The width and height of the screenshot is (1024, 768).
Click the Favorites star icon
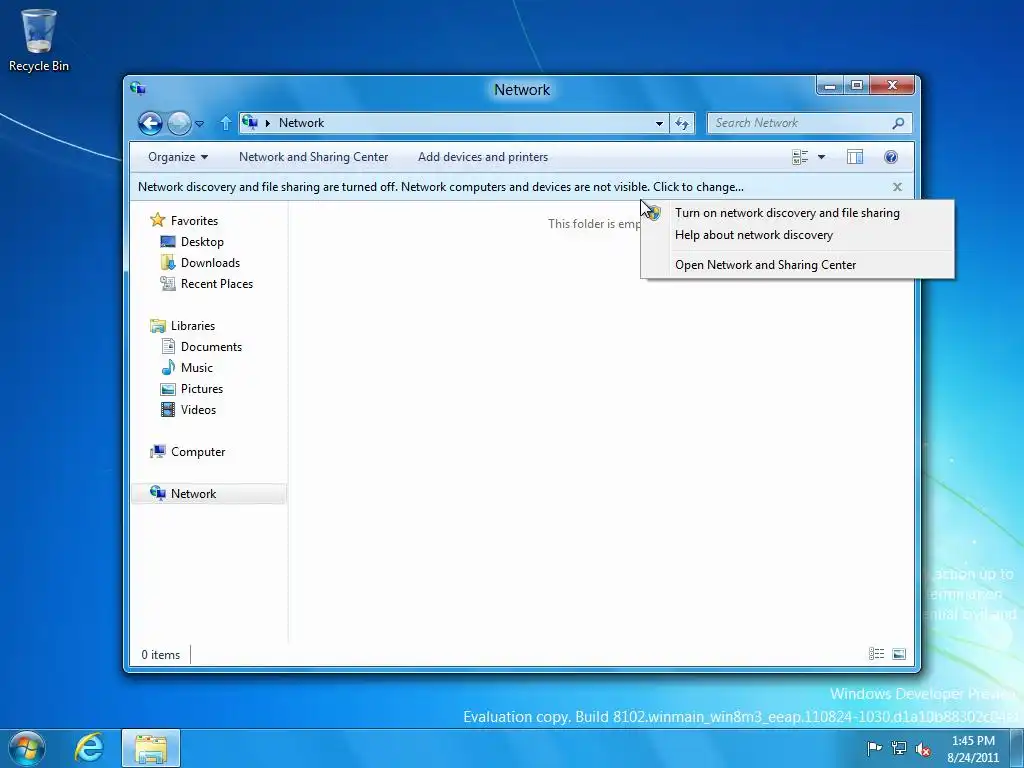[x=157, y=220]
